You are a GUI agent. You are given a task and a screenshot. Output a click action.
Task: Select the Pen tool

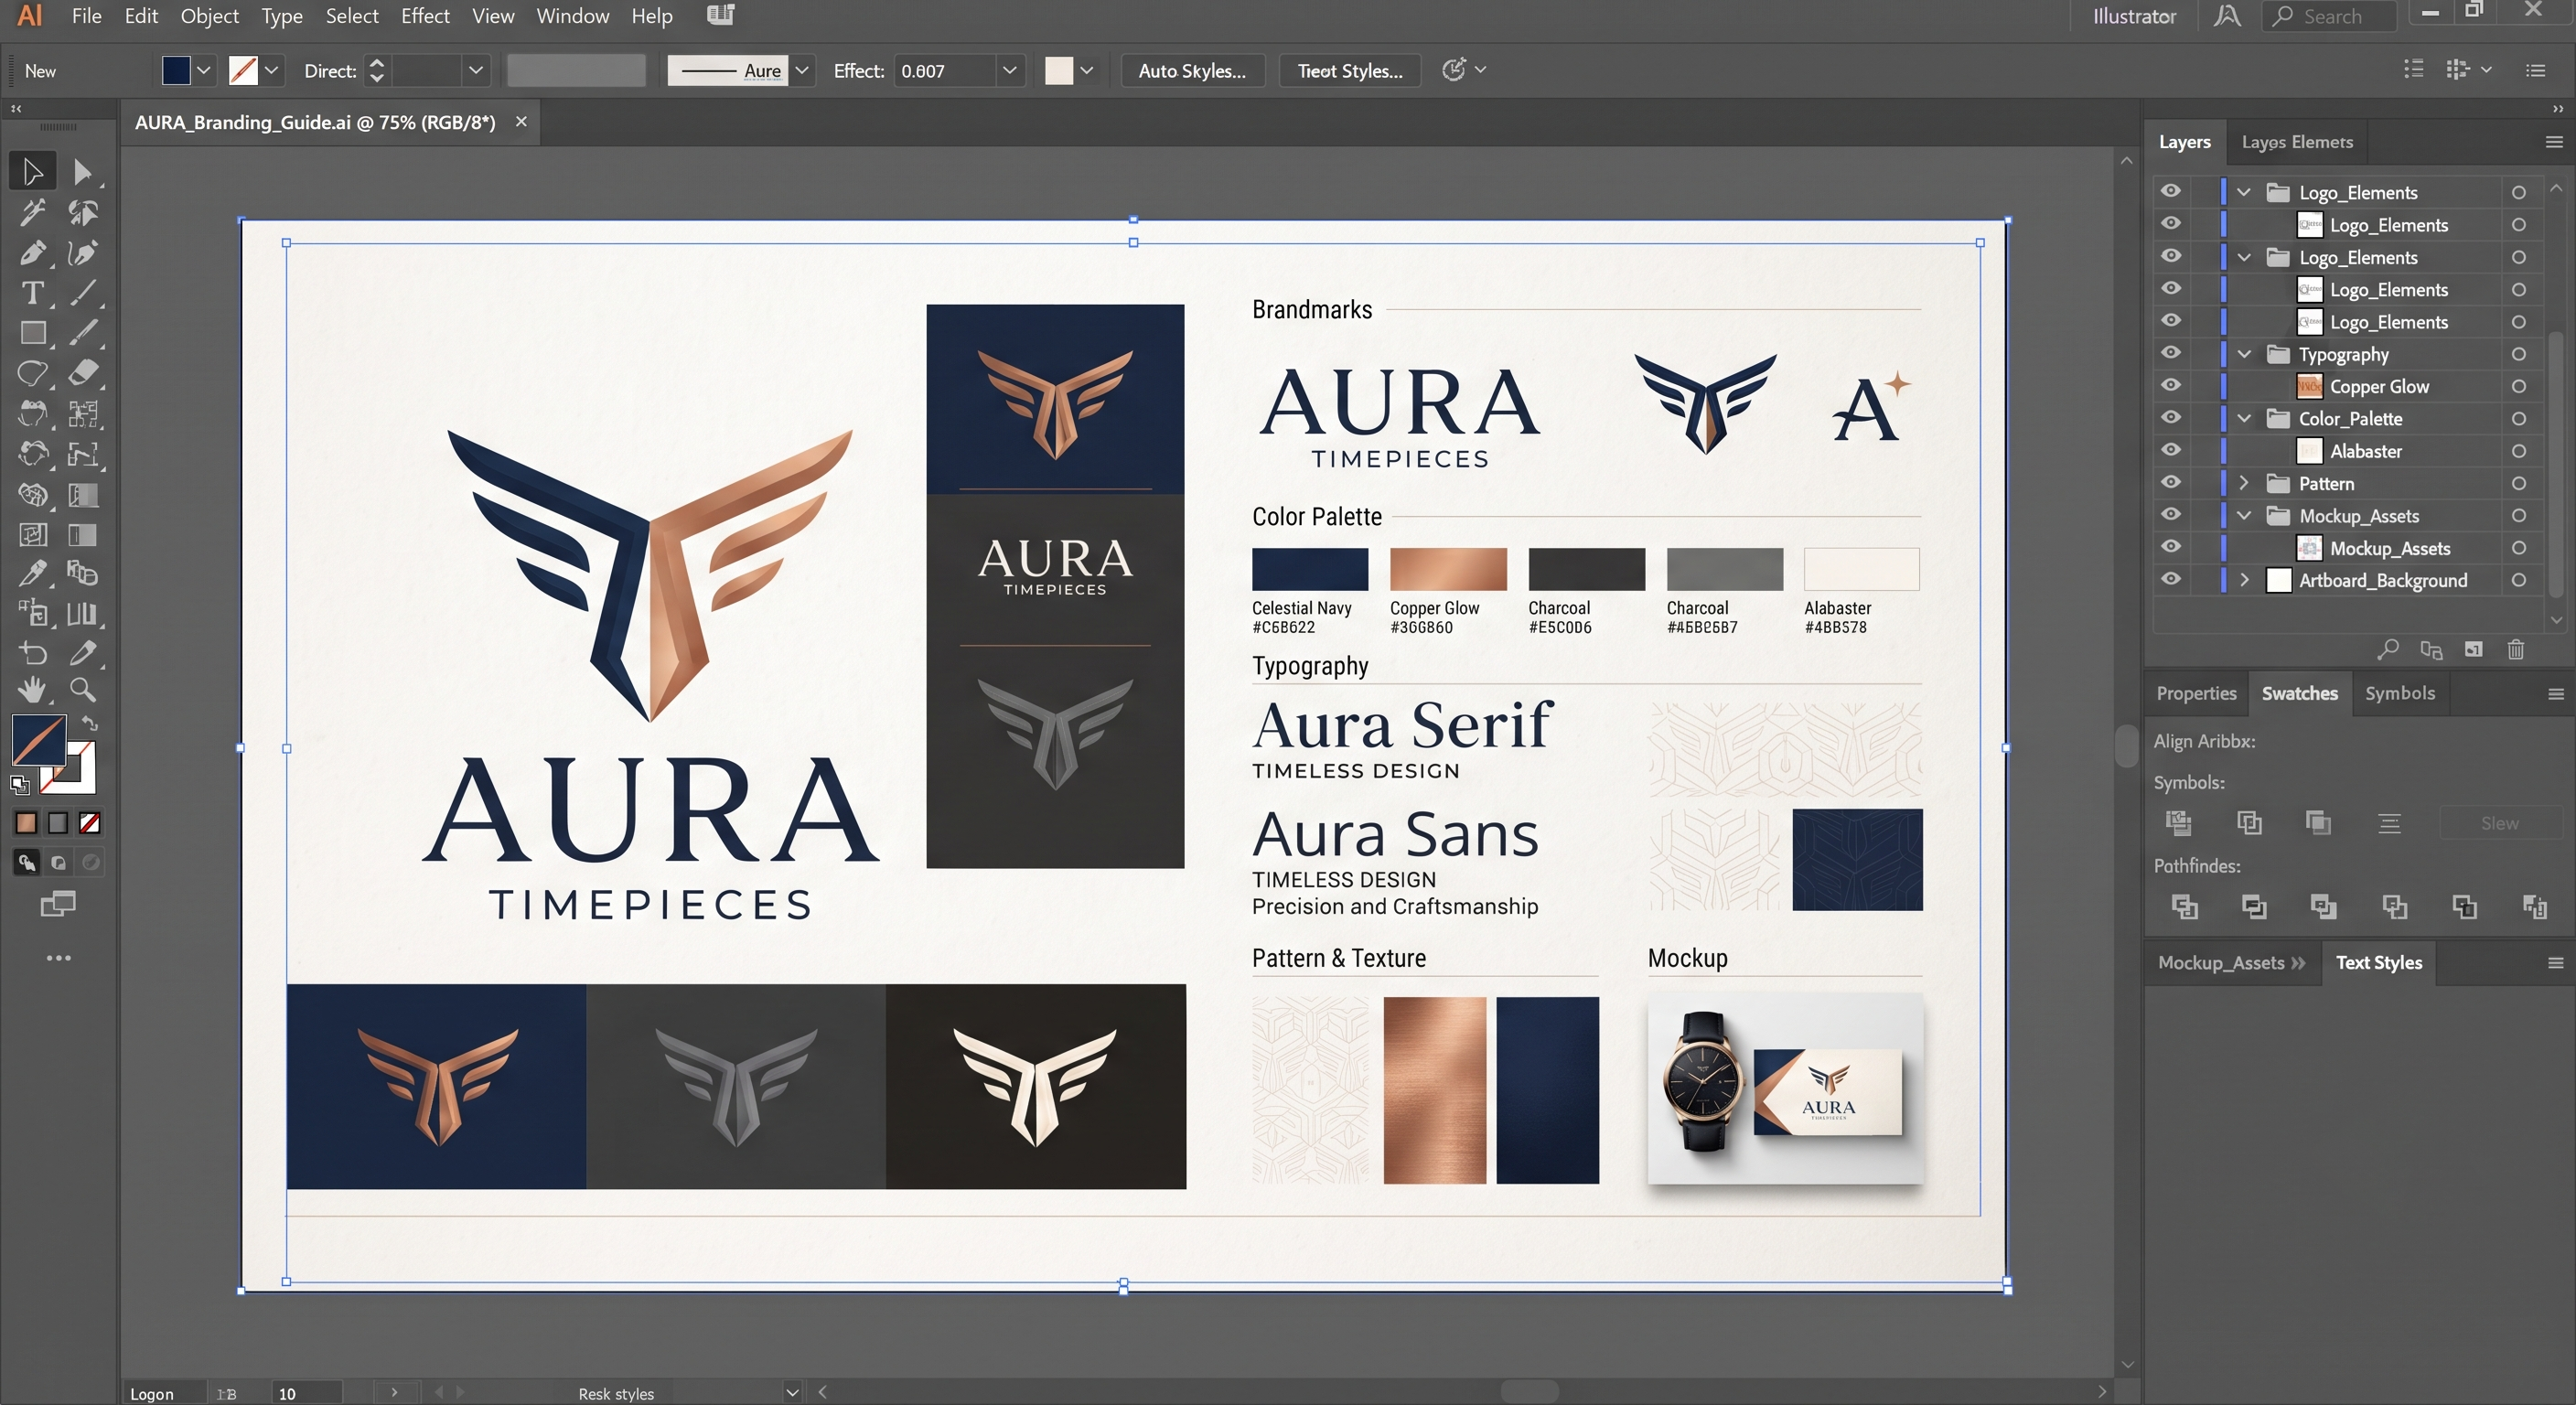click(32, 253)
